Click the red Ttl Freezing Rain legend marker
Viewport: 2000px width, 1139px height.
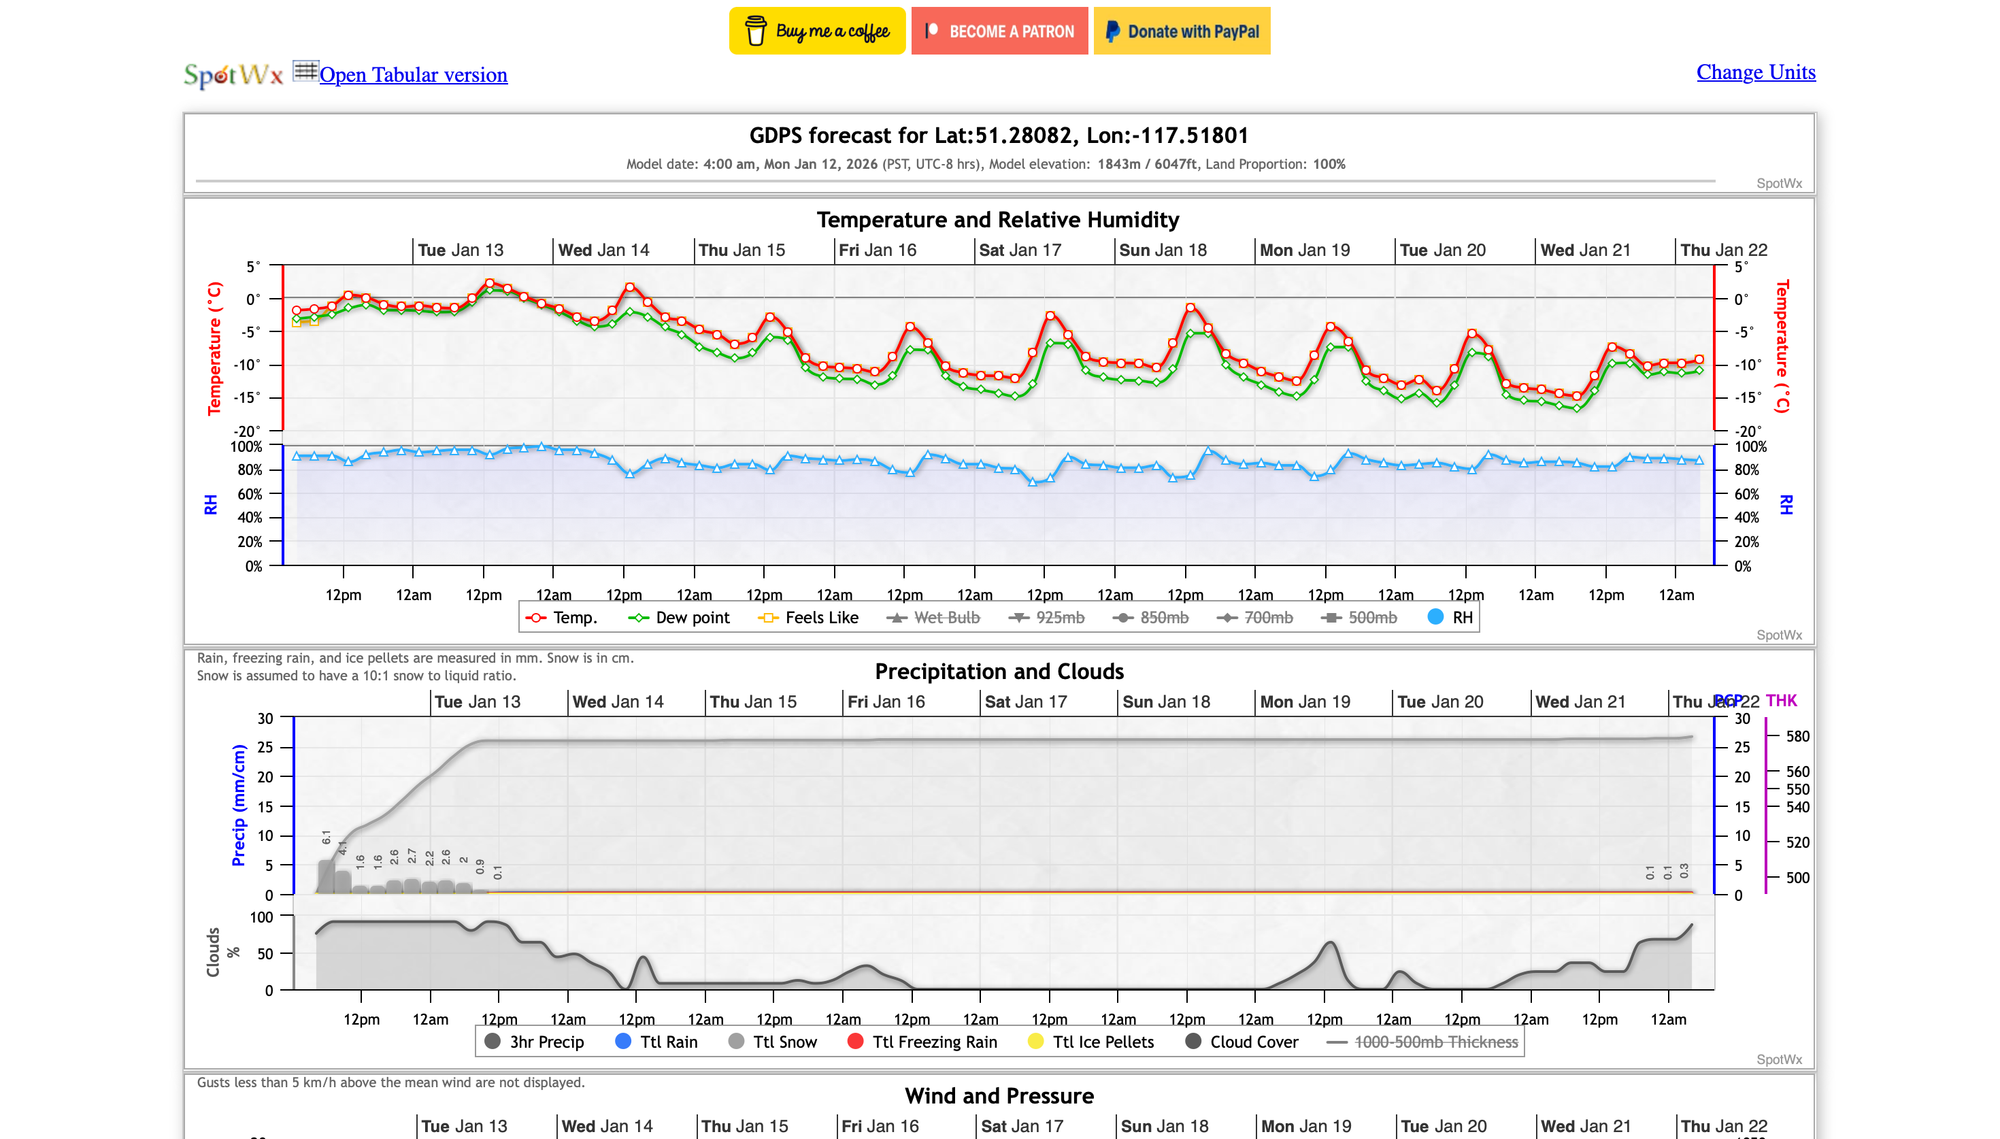pos(855,1042)
